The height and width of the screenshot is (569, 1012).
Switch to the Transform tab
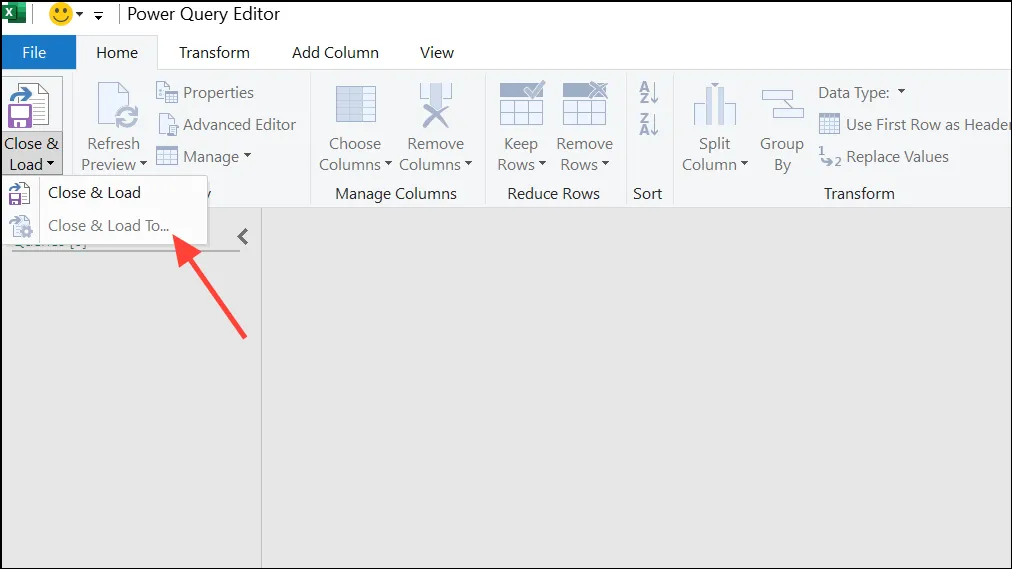tap(214, 52)
